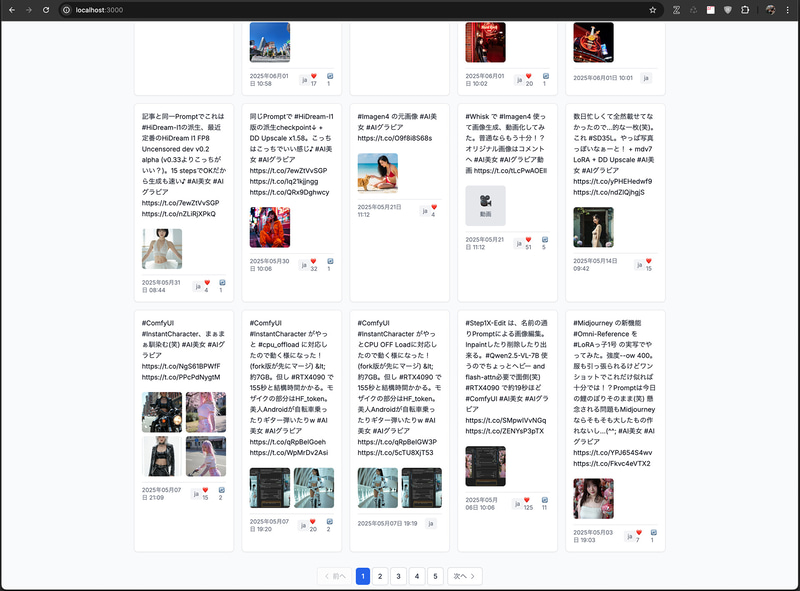Open the #Midjourney card girl with flowers thumbnail
The height and width of the screenshot is (591, 800).
click(593, 499)
